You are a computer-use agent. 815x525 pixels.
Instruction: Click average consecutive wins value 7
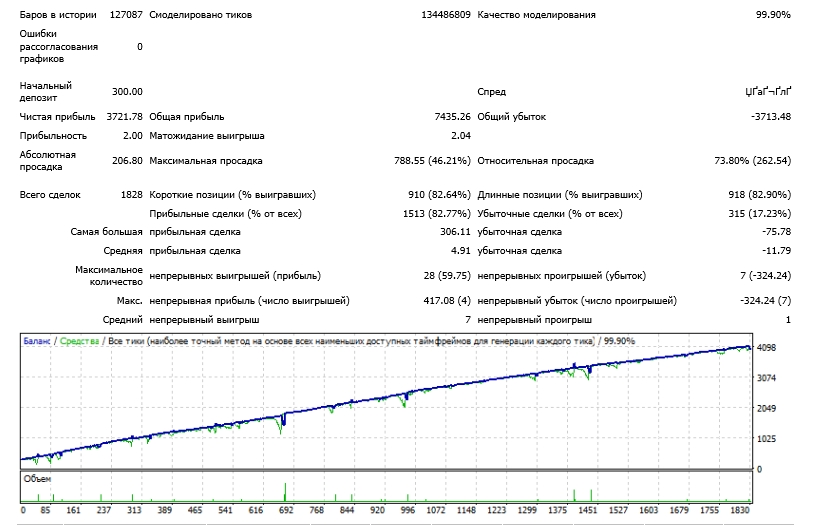[x=468, y=320]
